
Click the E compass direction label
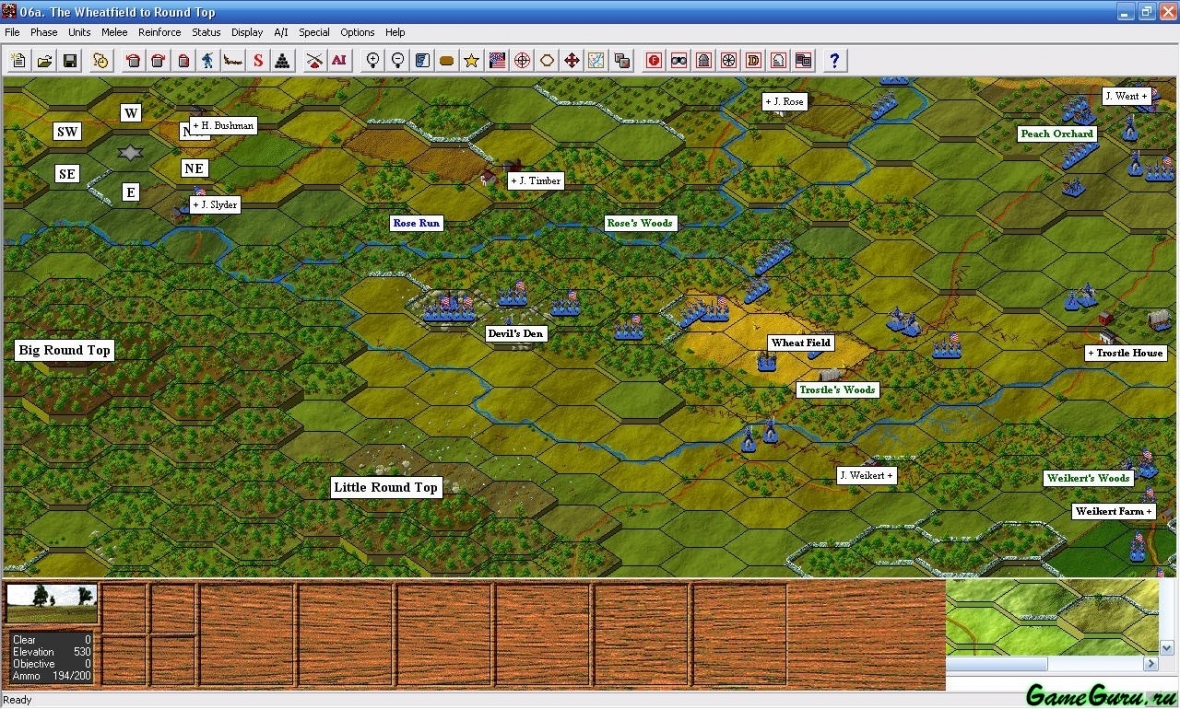pyautogui.click(x=131, y=192)
